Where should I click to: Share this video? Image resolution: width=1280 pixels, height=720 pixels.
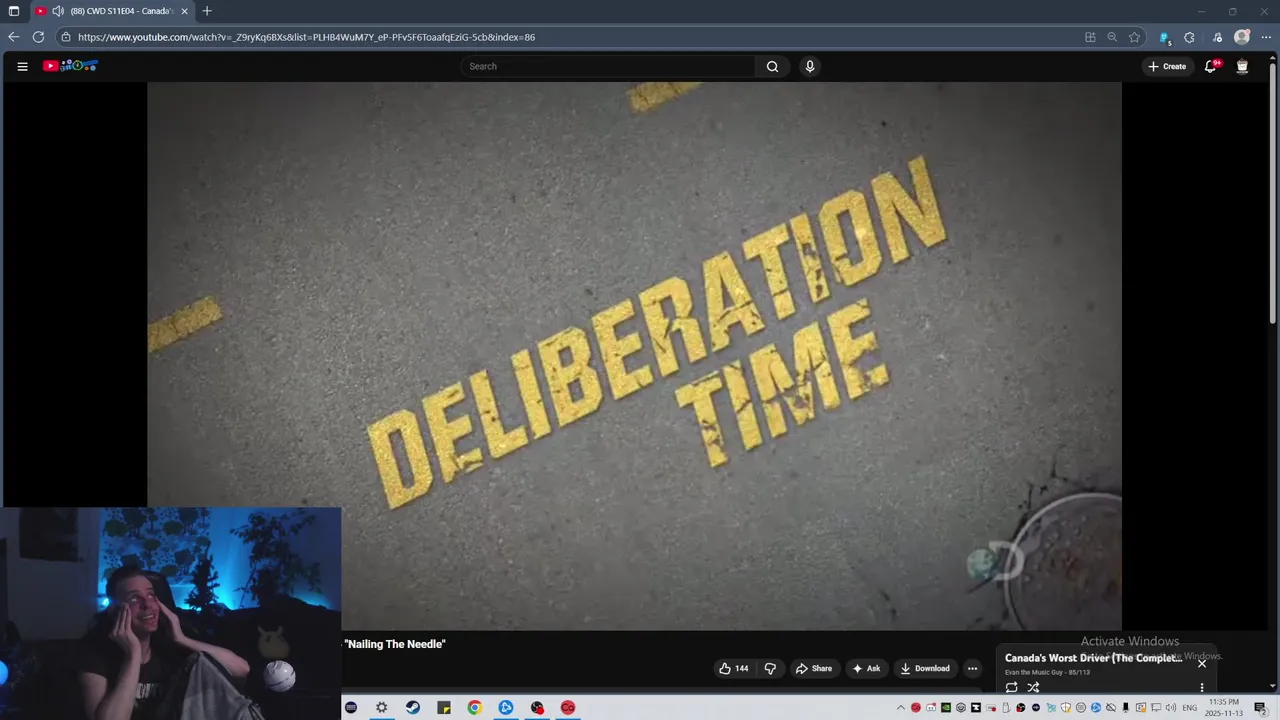click(813, 668)
